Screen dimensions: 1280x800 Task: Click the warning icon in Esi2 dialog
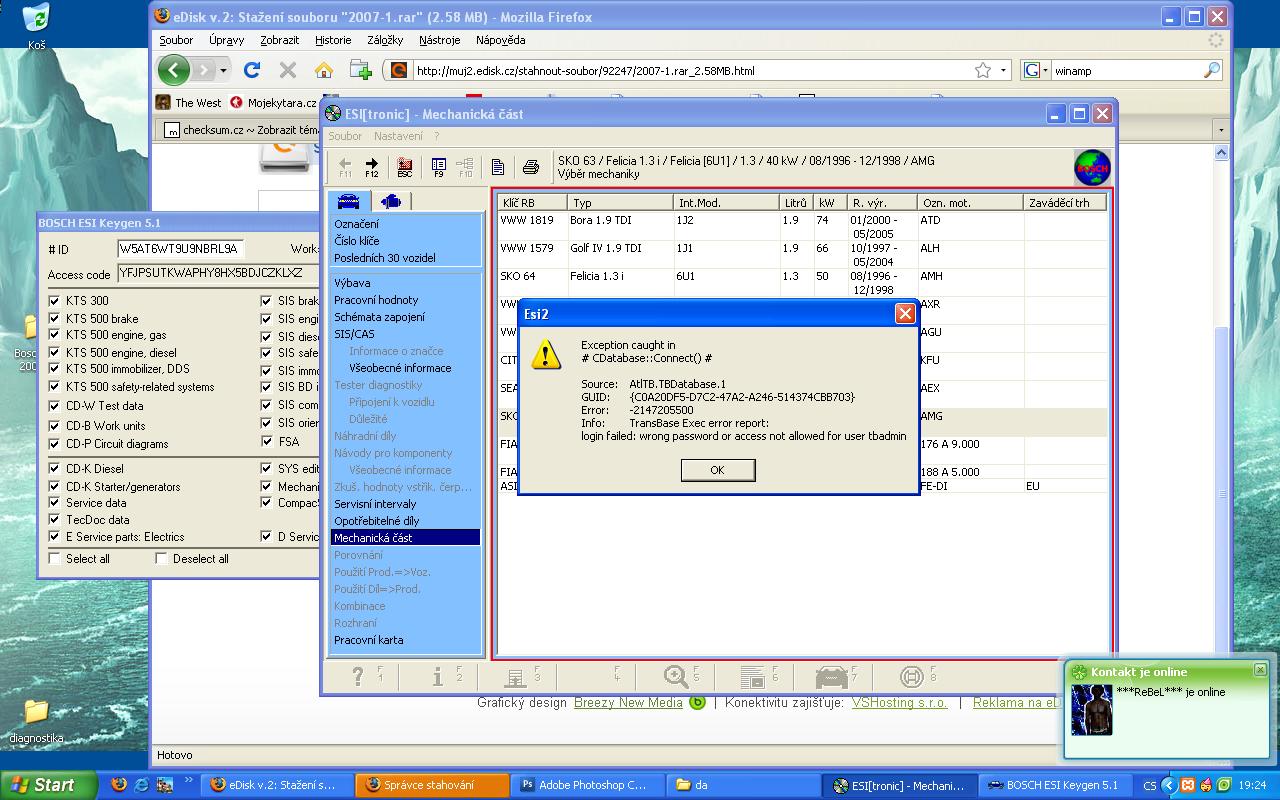[546, 354]
